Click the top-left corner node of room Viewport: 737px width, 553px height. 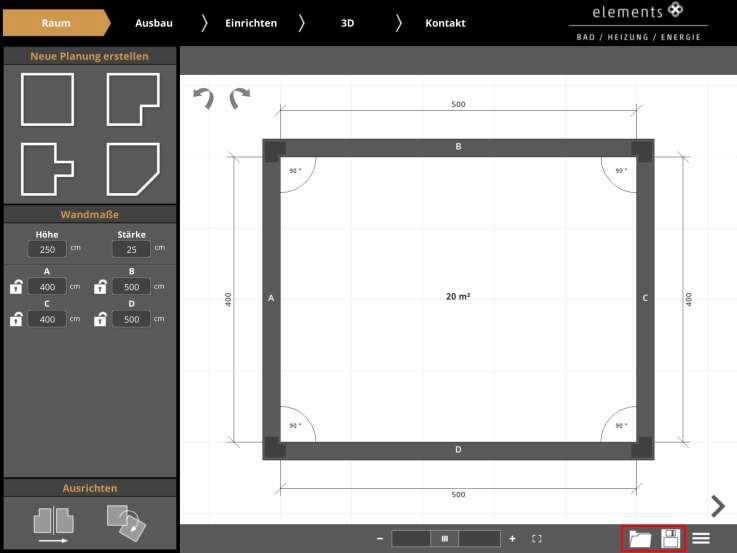coord(274,151)
